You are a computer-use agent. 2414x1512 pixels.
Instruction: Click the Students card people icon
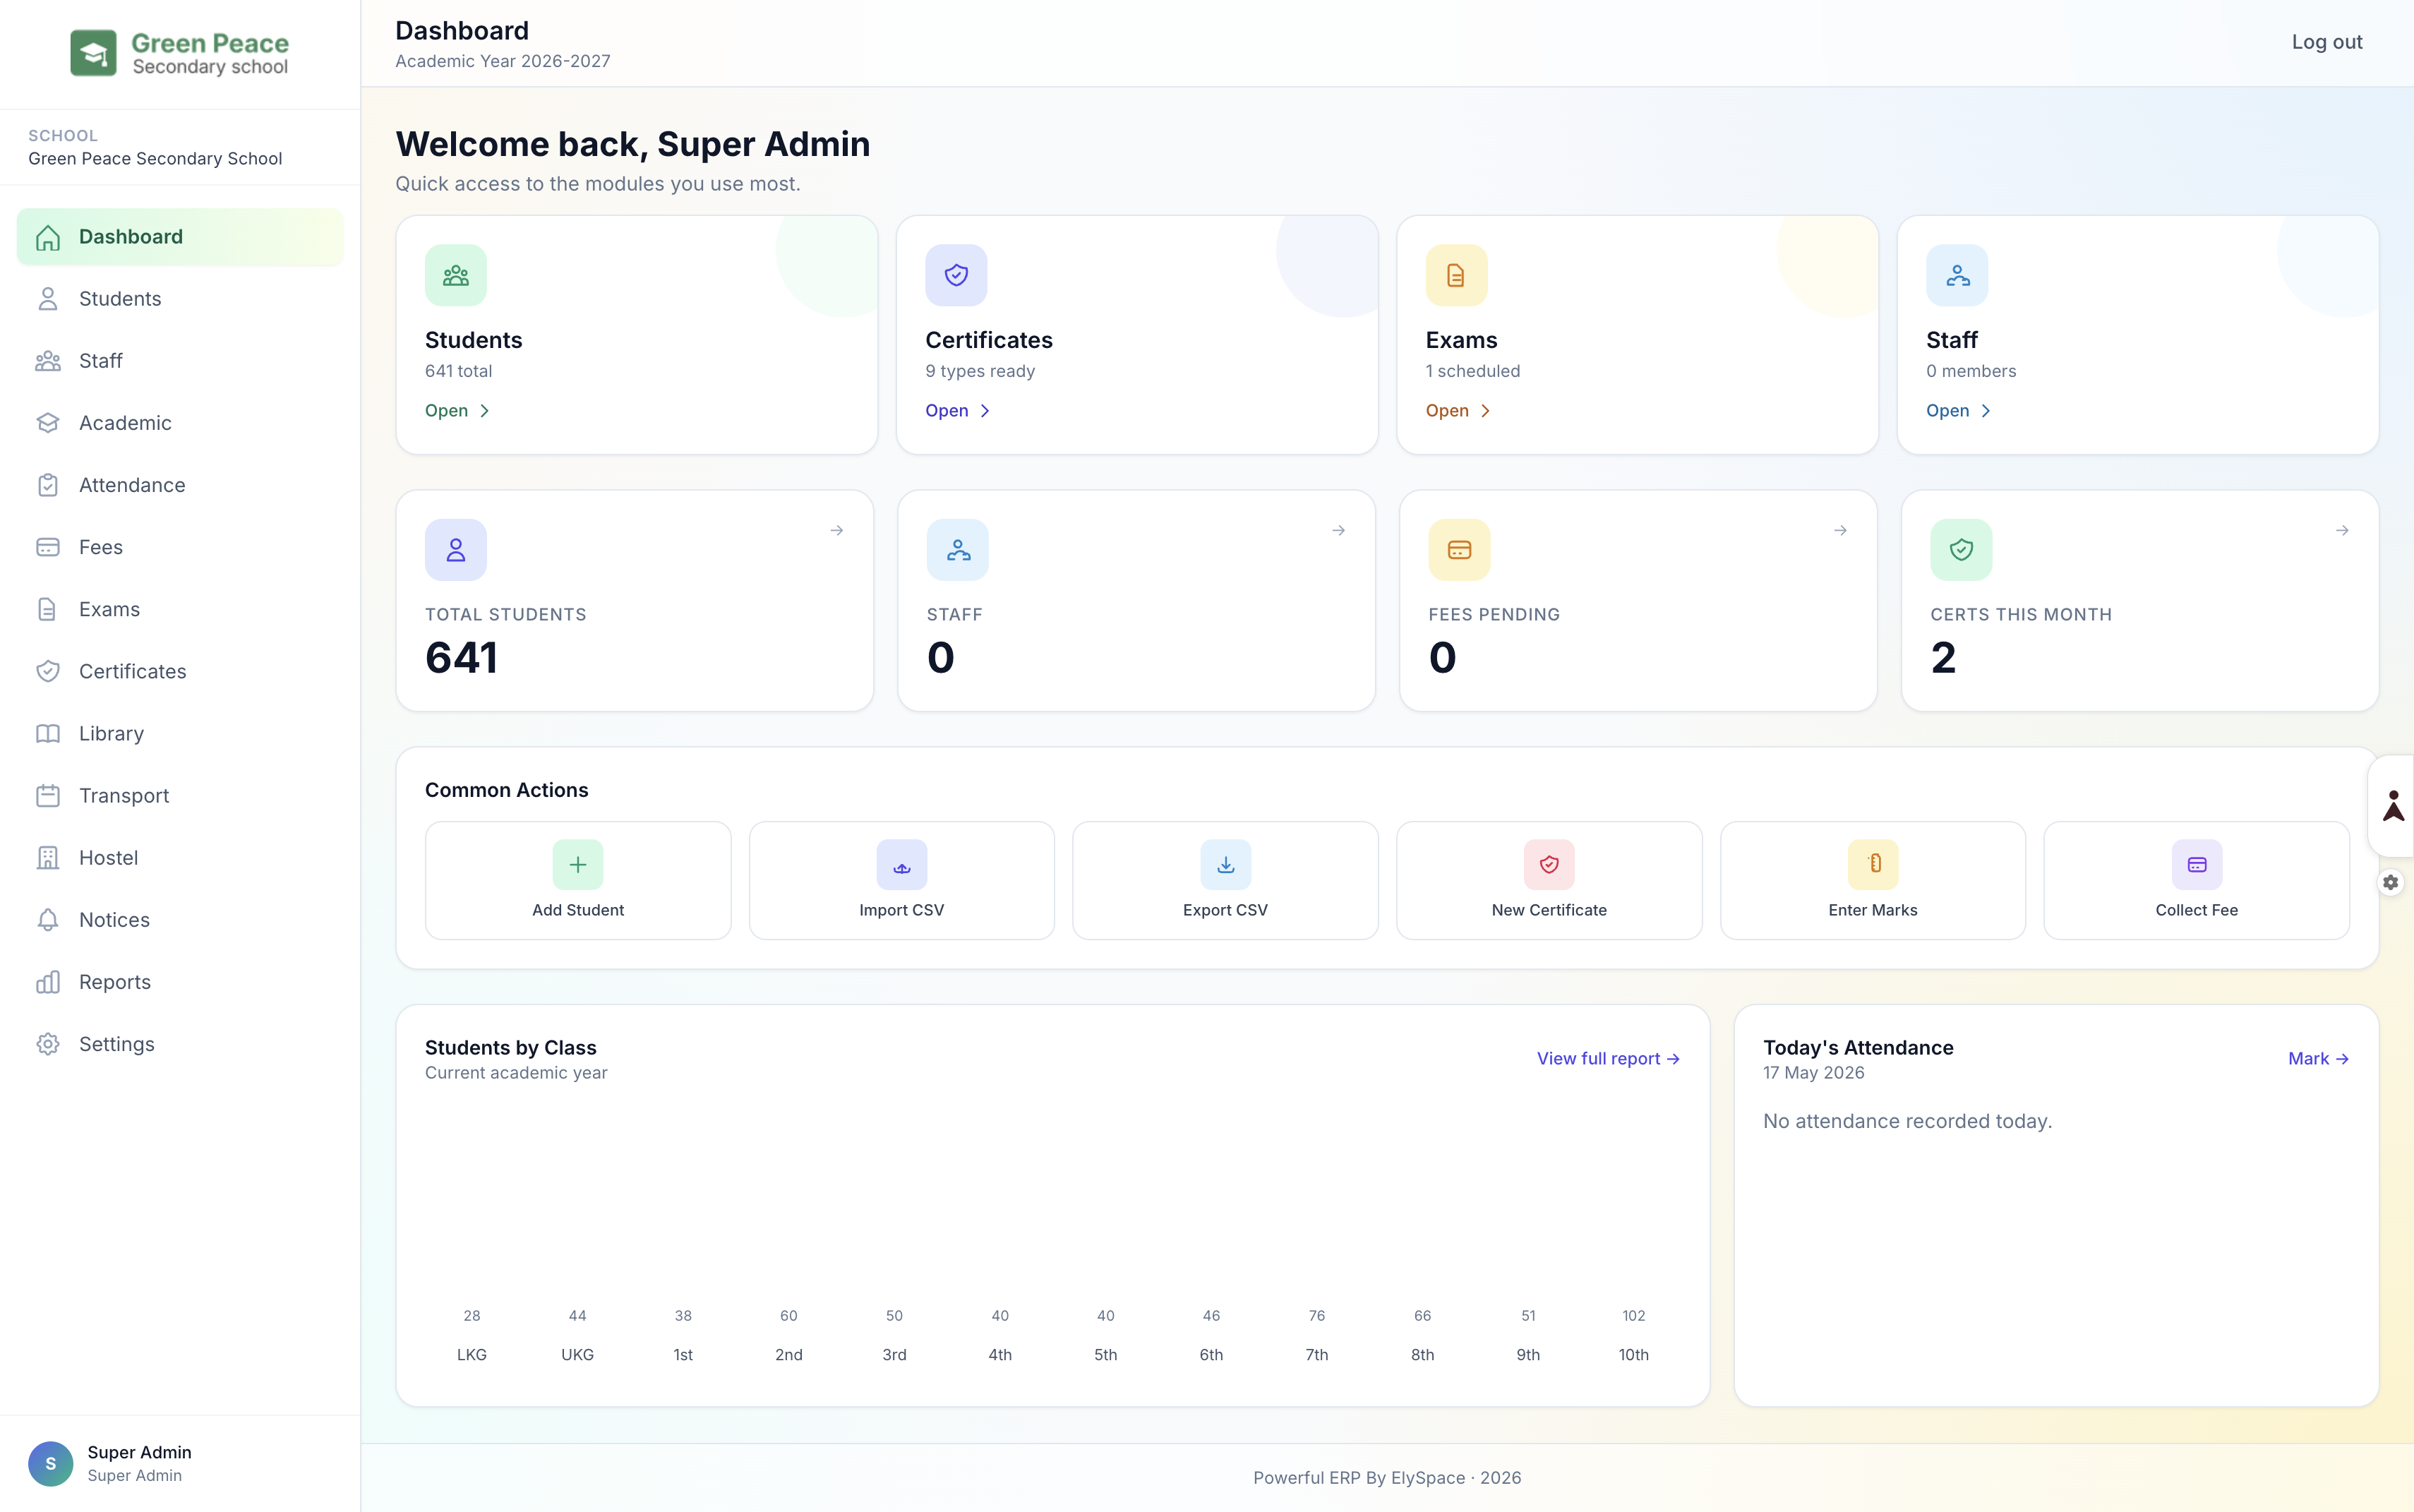tap(456, 275)
